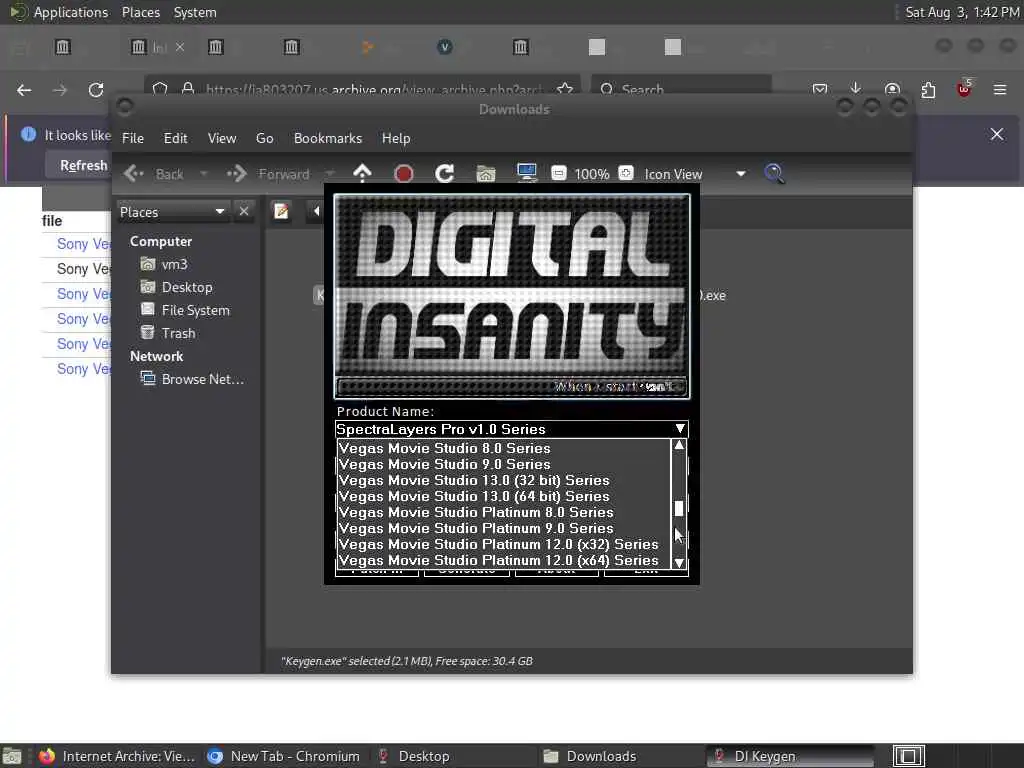Open the Help menu
The width and height of the screenshot is (1024, 768).
pos(396,138)
